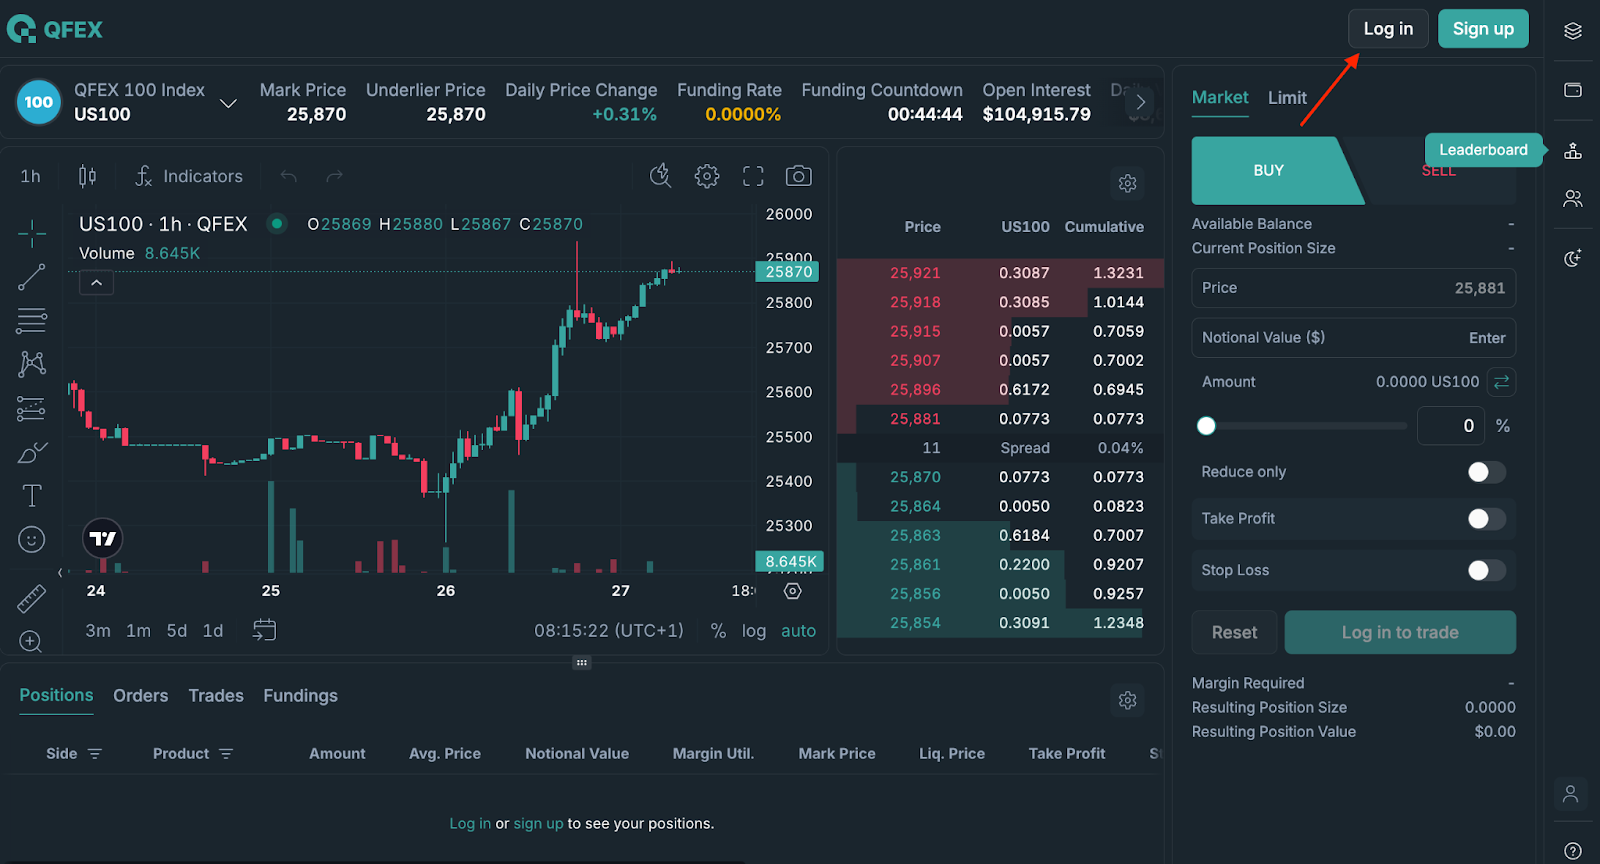Open the Trades tab
This screenshot has height=864, width=1600.
click(x=216, y=696)
